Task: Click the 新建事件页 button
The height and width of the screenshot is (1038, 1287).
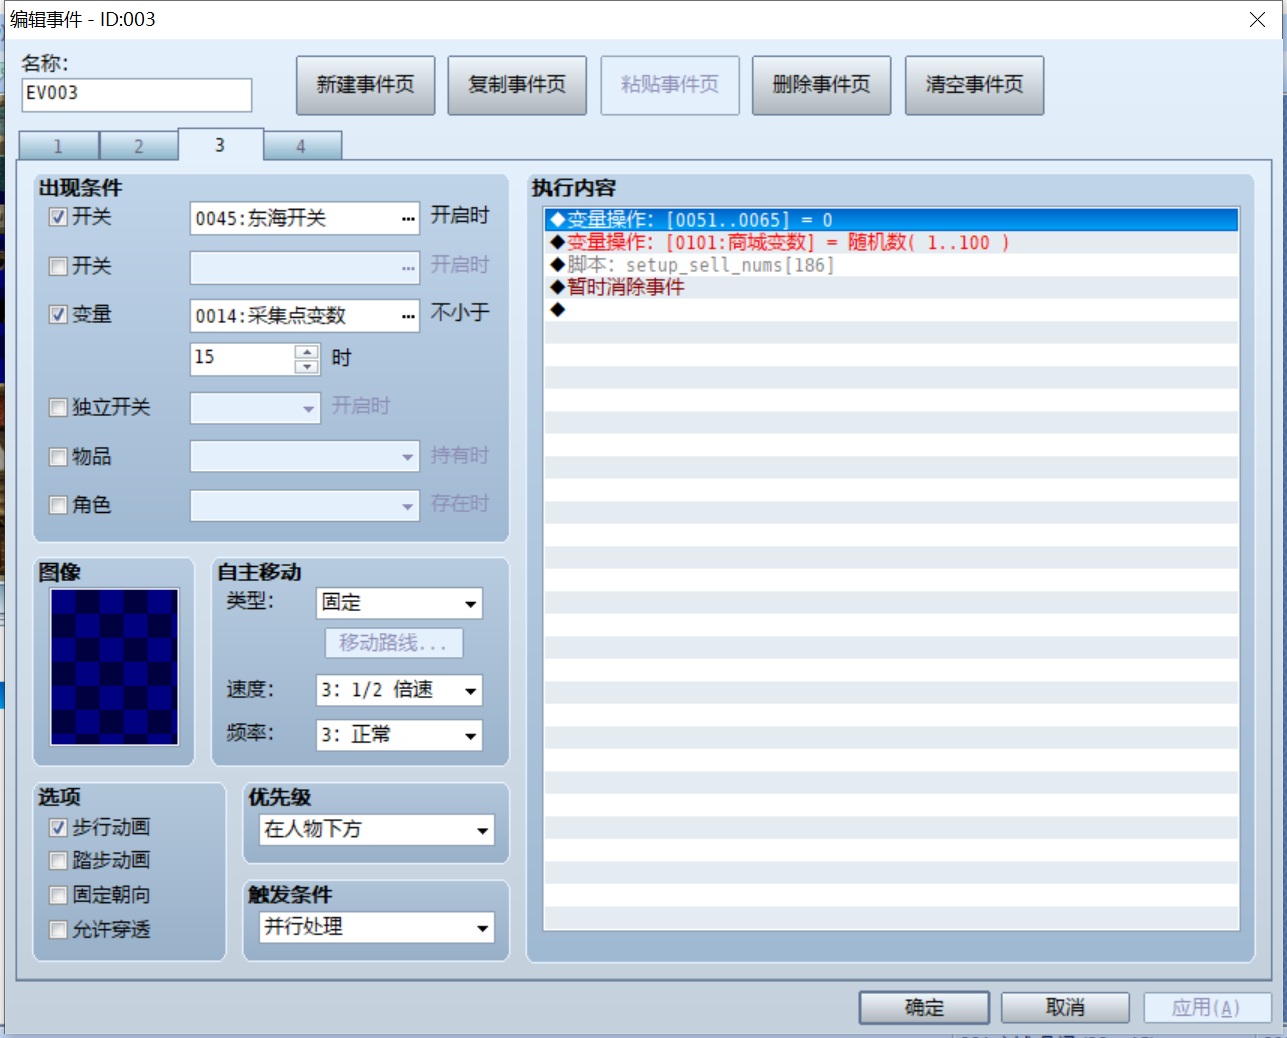Action: [x=365, y=85]
